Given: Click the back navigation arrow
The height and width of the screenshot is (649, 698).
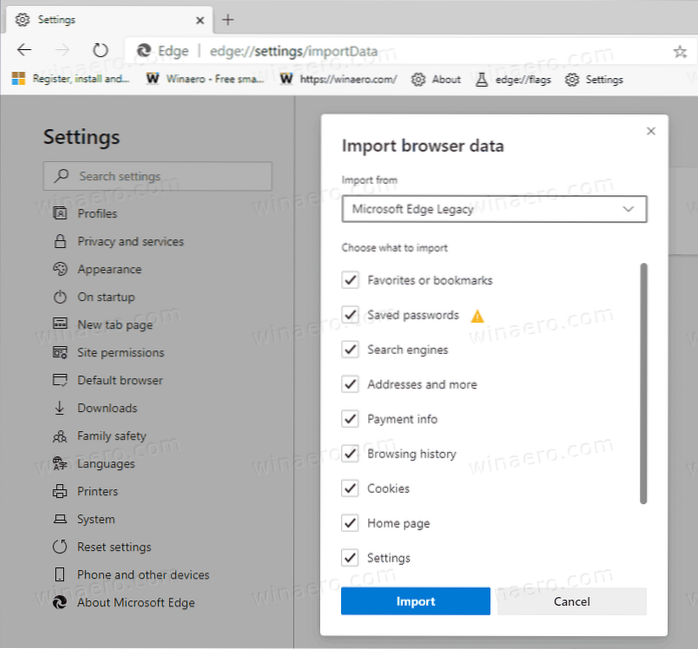Looking at the screenshot, I should [24, 50].
